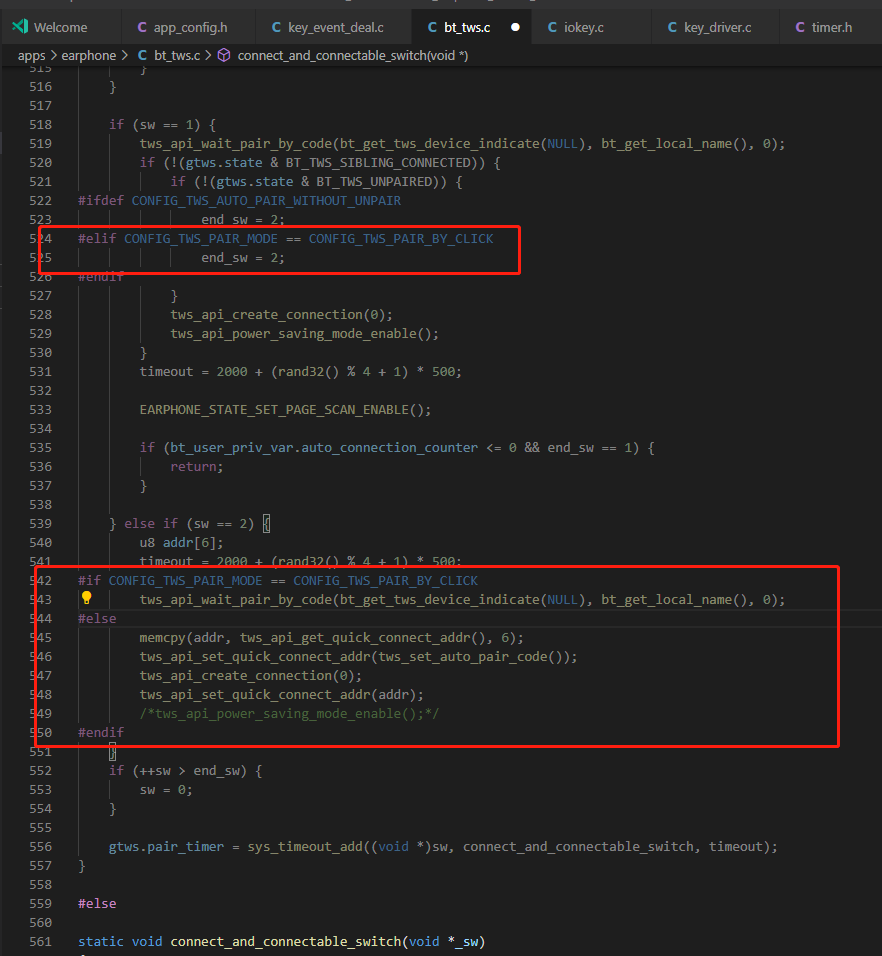The image size is (882, 956).
Task: Click the highlighted opening brace on line 539
Action: 266,524
